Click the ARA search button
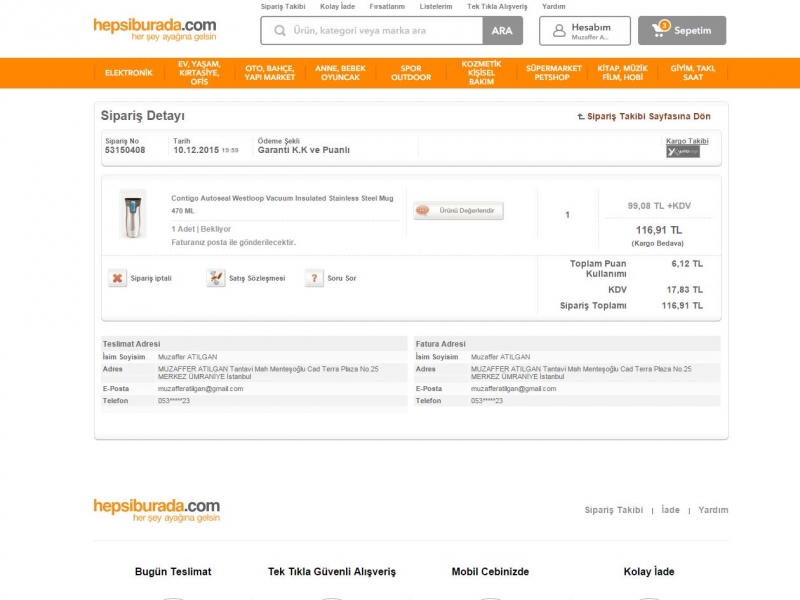Viewport: 800px width, 600px height. tap(503, 31)
